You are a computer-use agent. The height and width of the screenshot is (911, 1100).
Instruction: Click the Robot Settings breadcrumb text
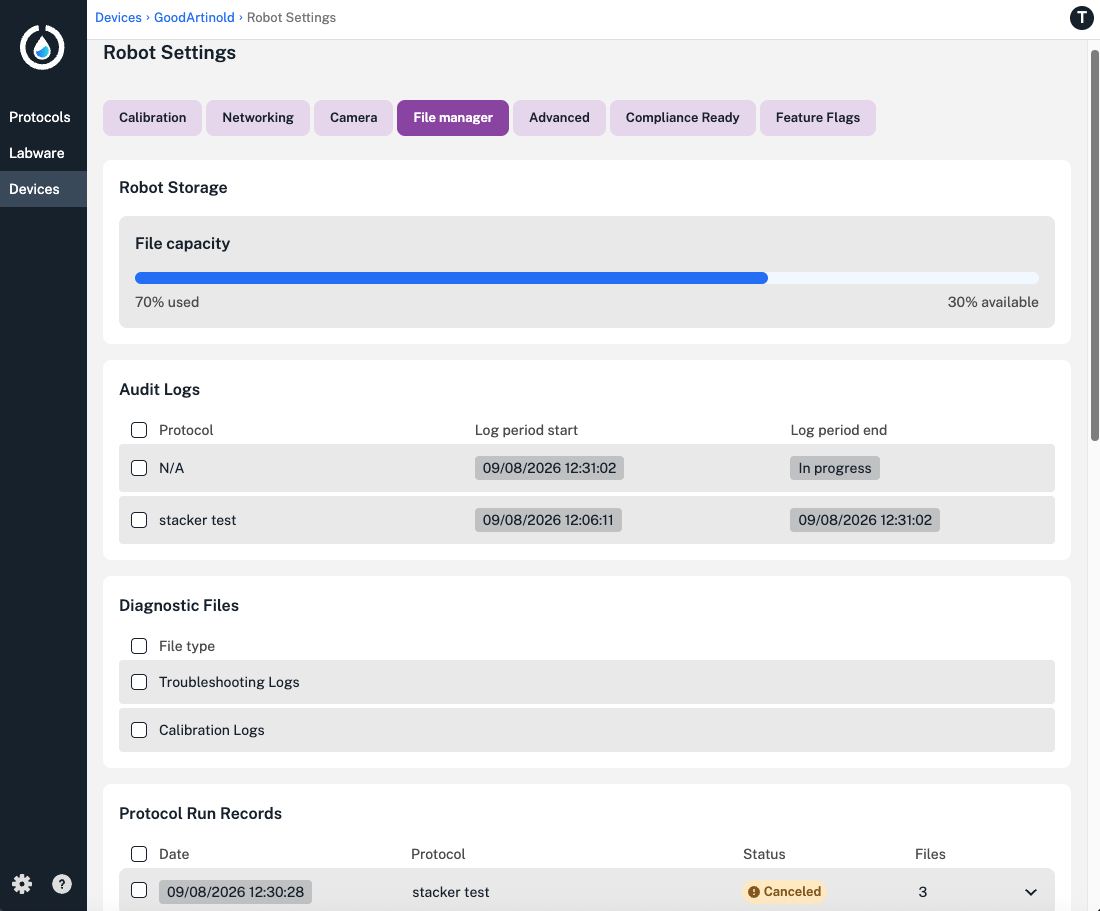291,18
